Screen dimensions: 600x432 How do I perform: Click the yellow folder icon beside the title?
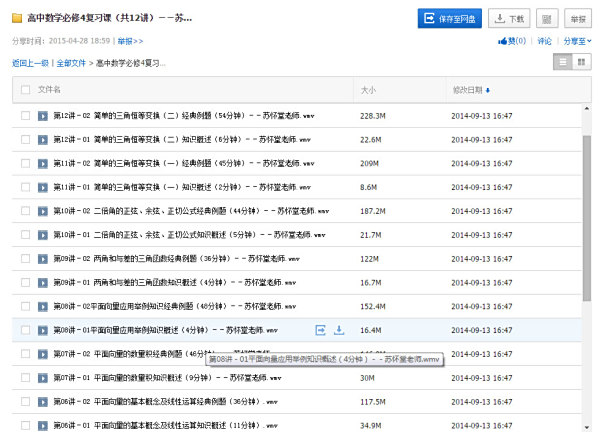(x=17, y=18)
